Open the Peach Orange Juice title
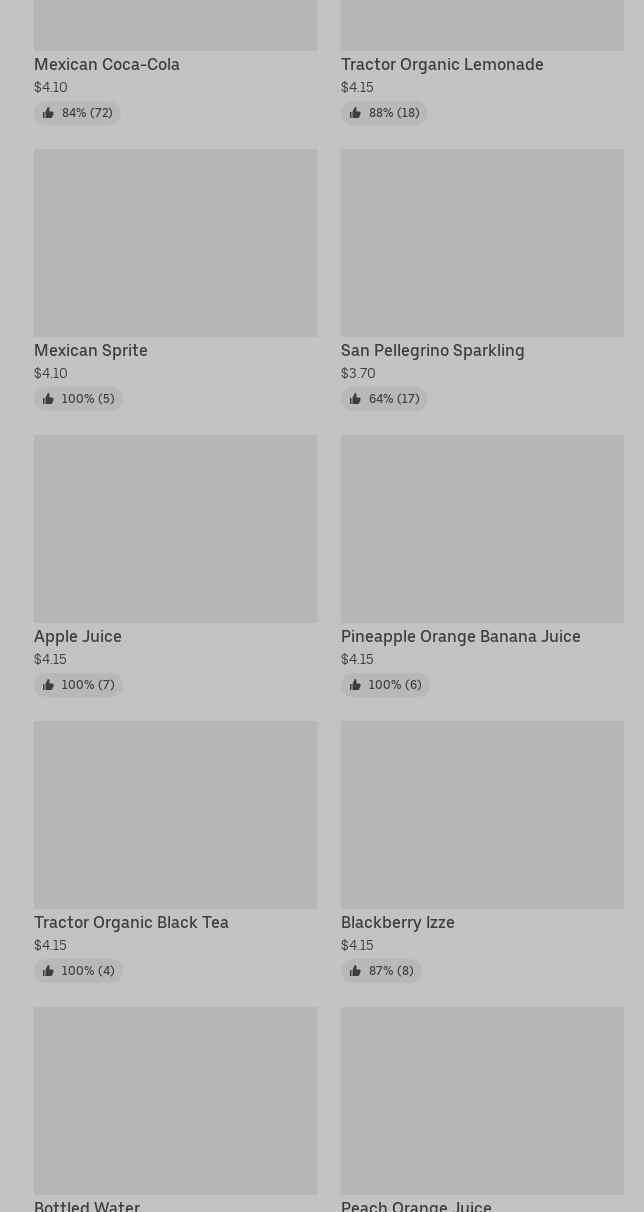 416,1205
